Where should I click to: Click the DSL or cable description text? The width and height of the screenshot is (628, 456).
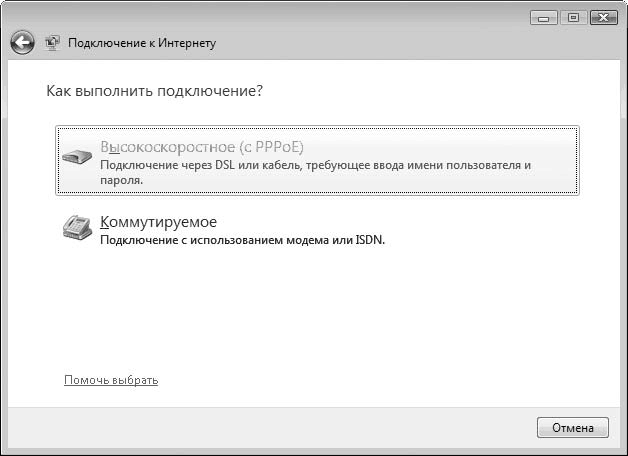coord(315,173)
